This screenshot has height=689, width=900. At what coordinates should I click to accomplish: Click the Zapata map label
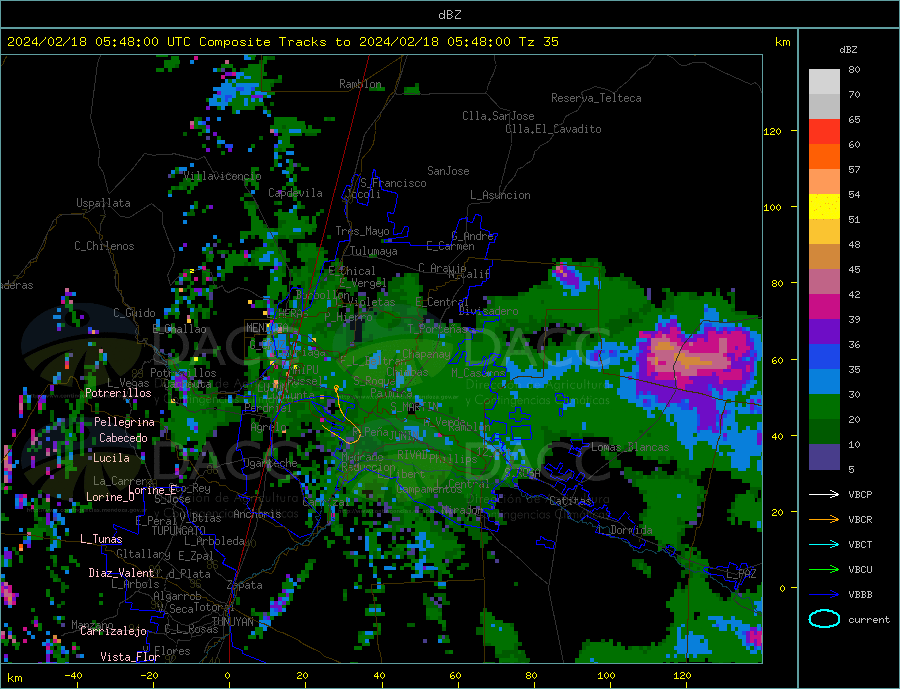(x=245, y=585)
